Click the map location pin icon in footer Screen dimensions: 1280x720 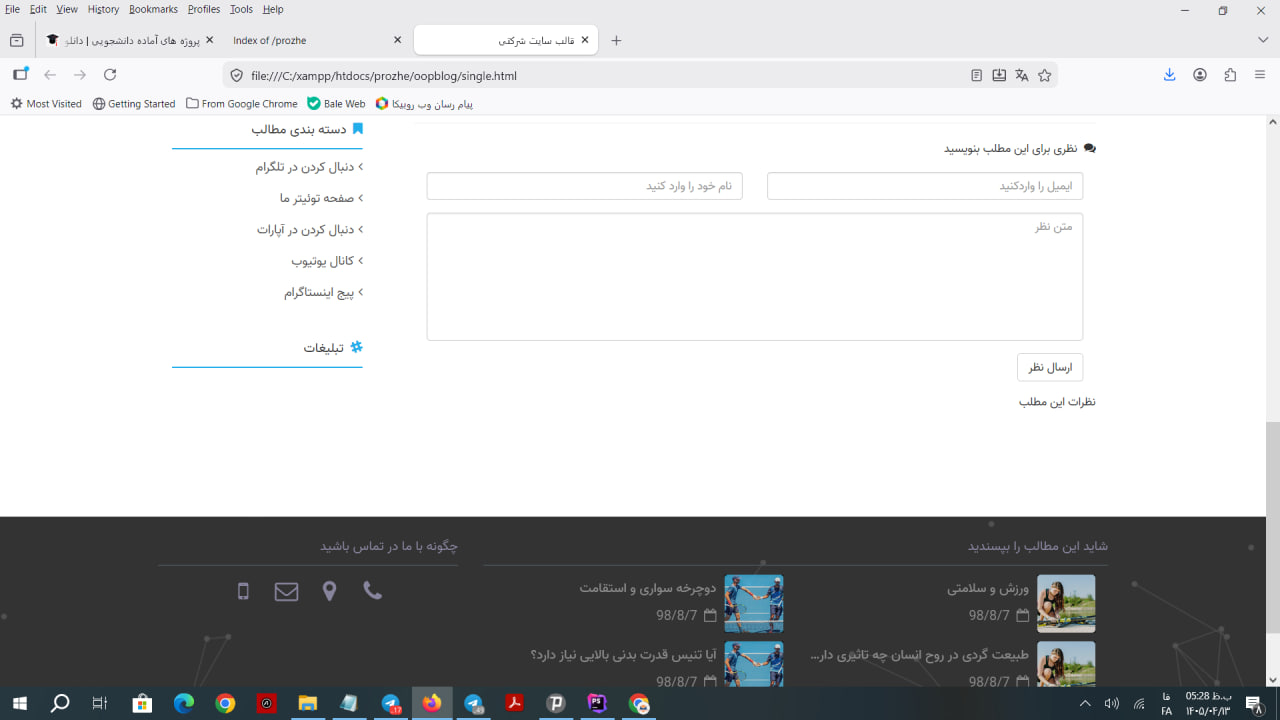coord(329,592)
